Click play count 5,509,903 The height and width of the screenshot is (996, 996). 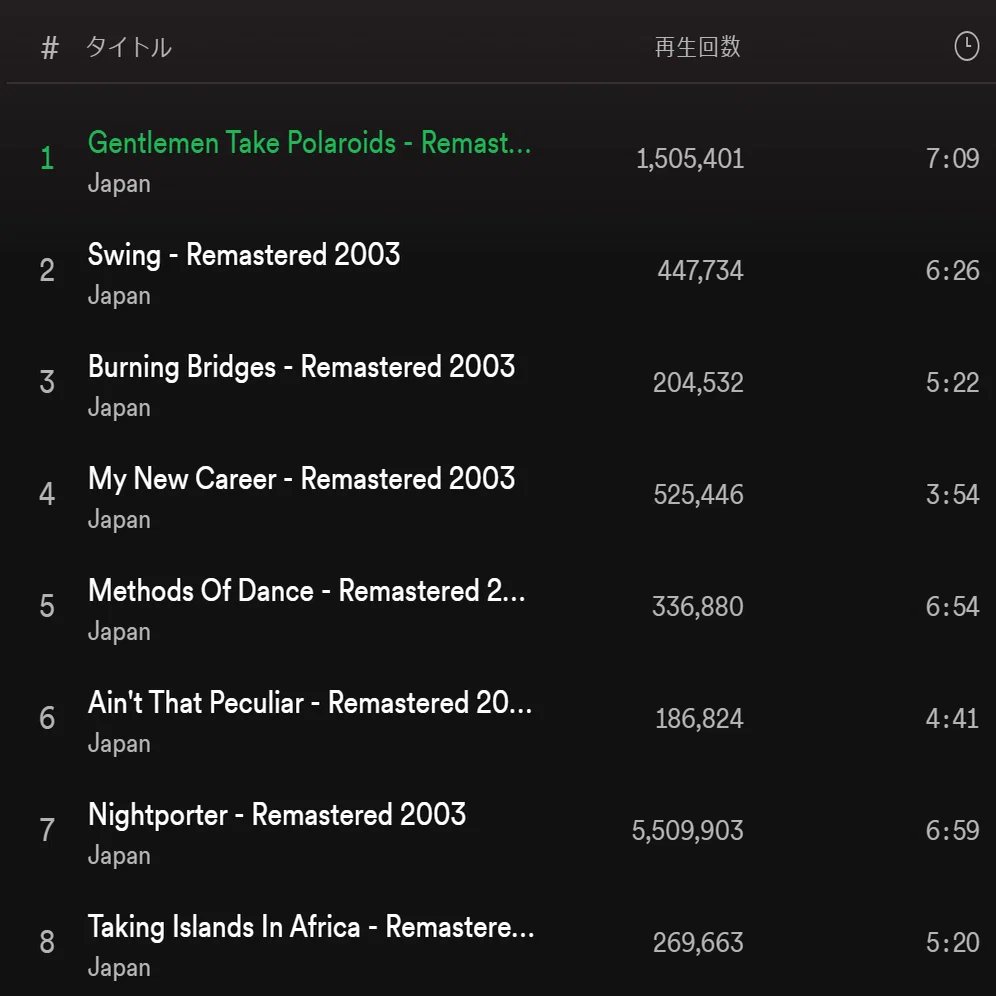pyautogui.click(x=687, y=830)
